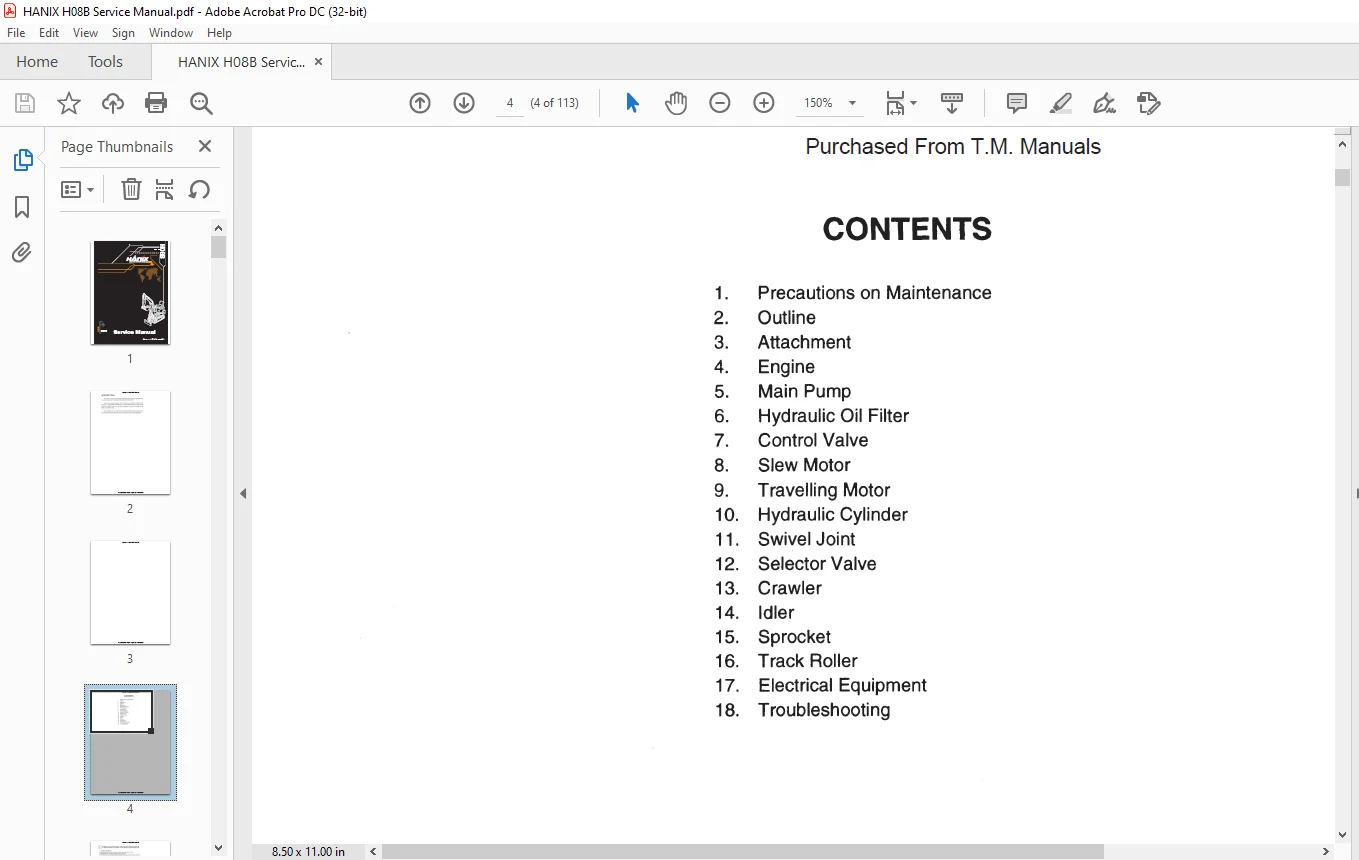Show the Page Thumbnails pane icon

coord(22,160)
